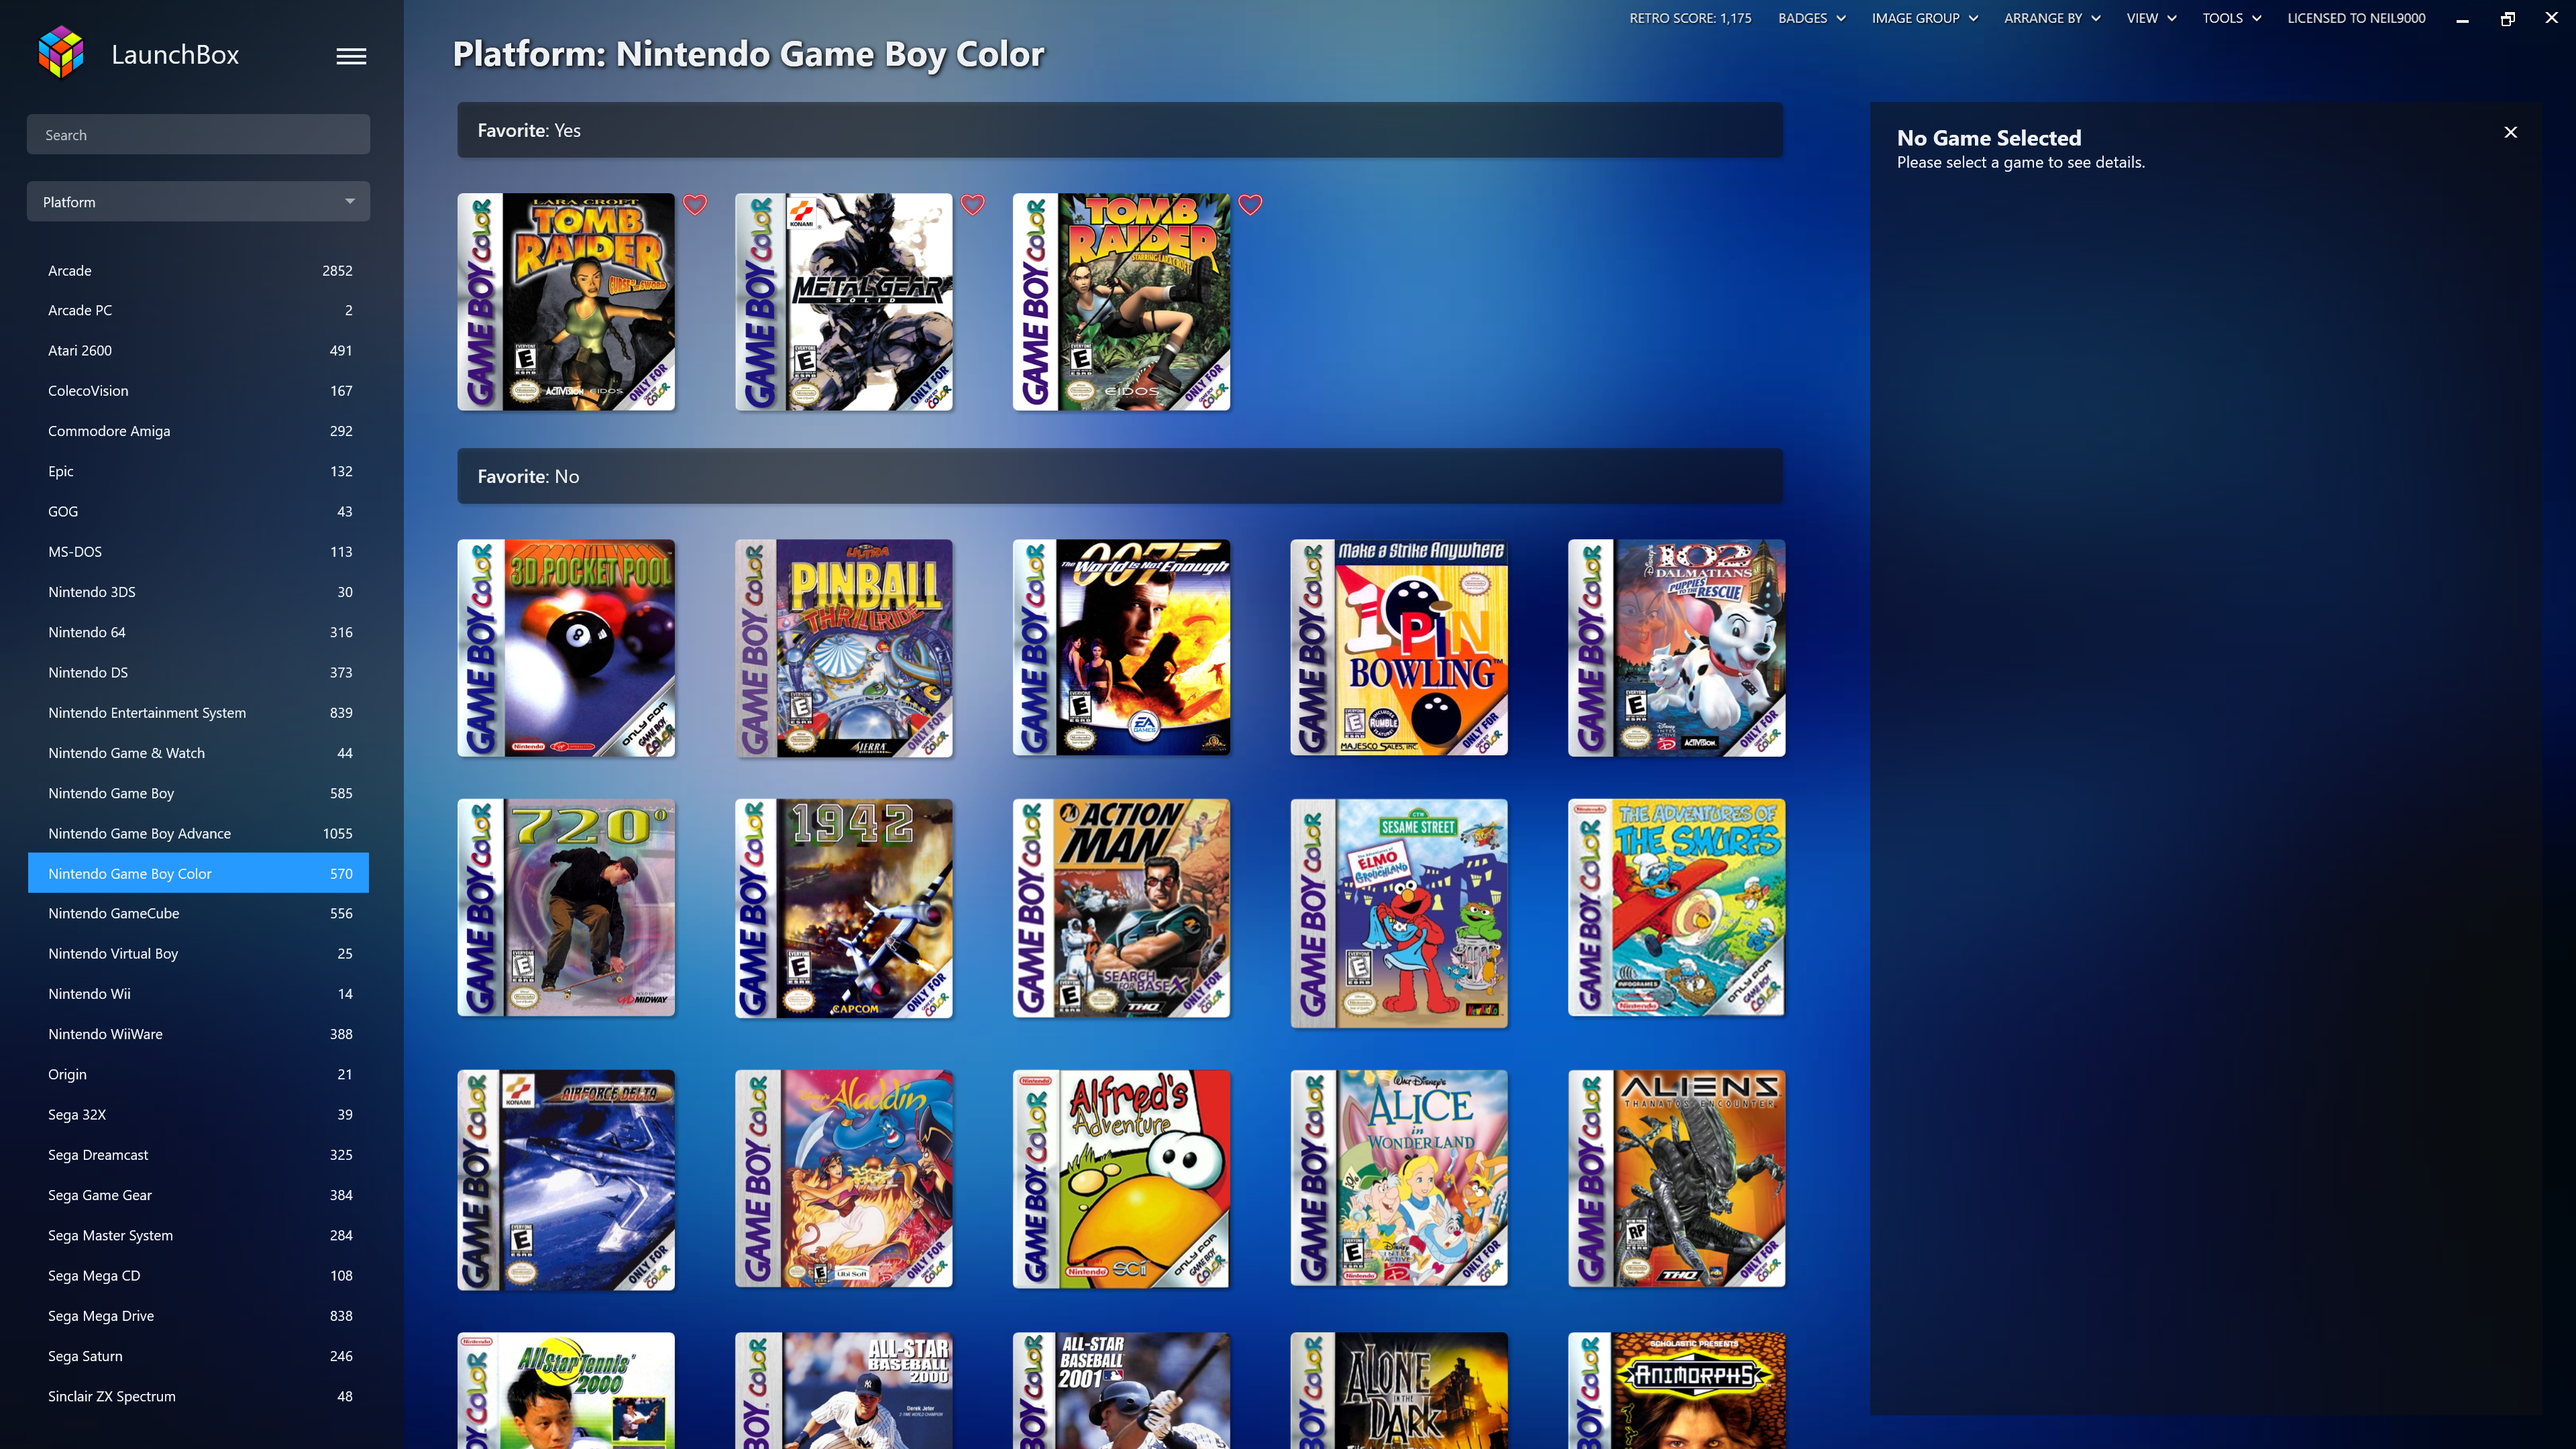
Task: Unfavorite Tomb Raider Curse of the Sword heart
Action: coord(695,205)
